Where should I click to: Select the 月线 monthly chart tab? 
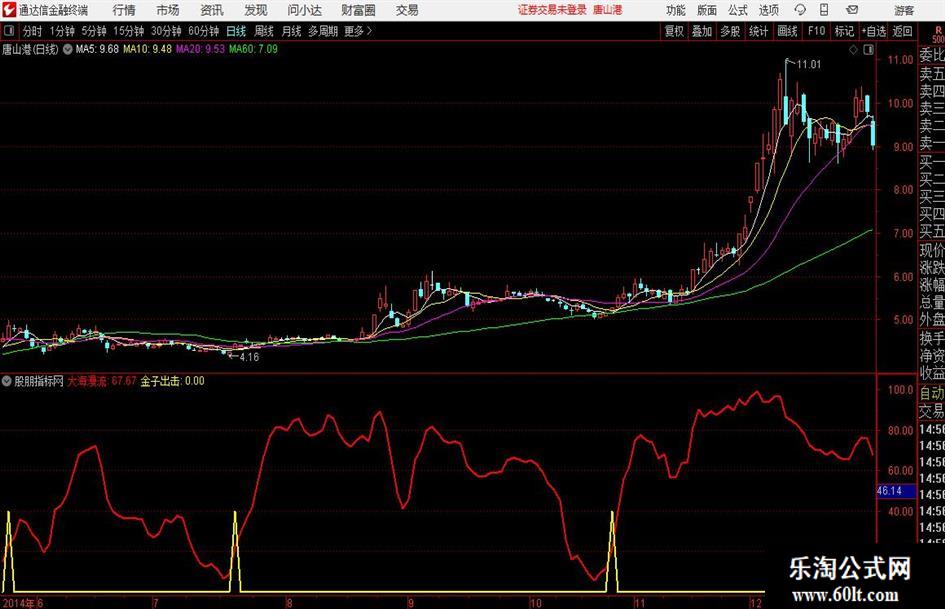point(291,31)
